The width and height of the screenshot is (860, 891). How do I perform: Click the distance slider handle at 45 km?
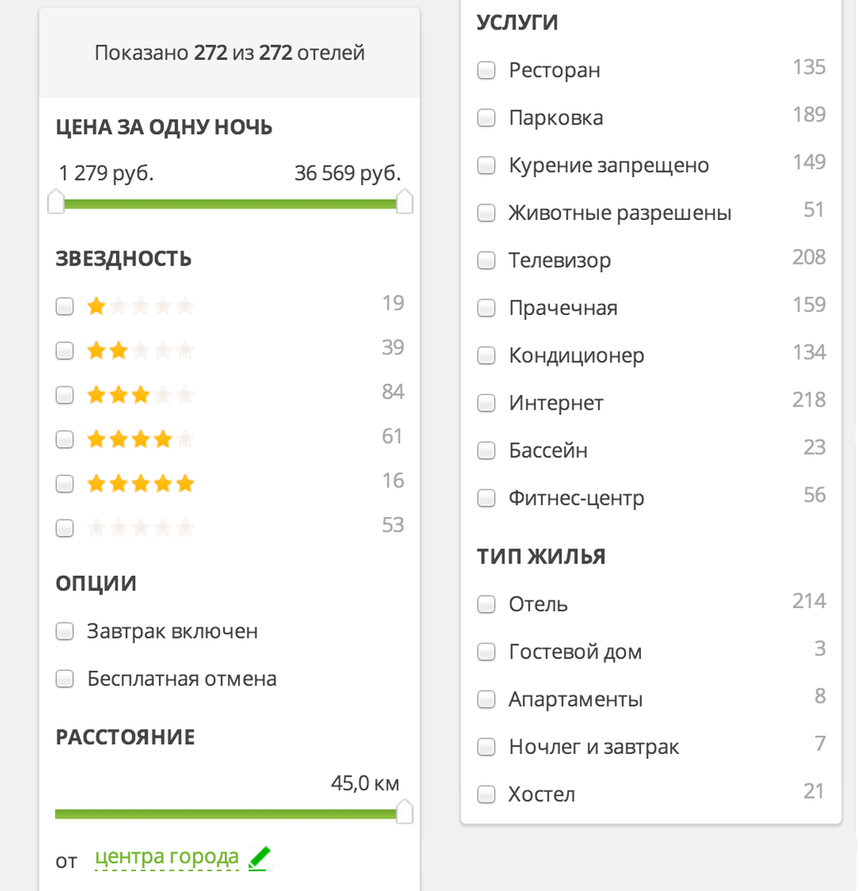[x=403, y=813]
